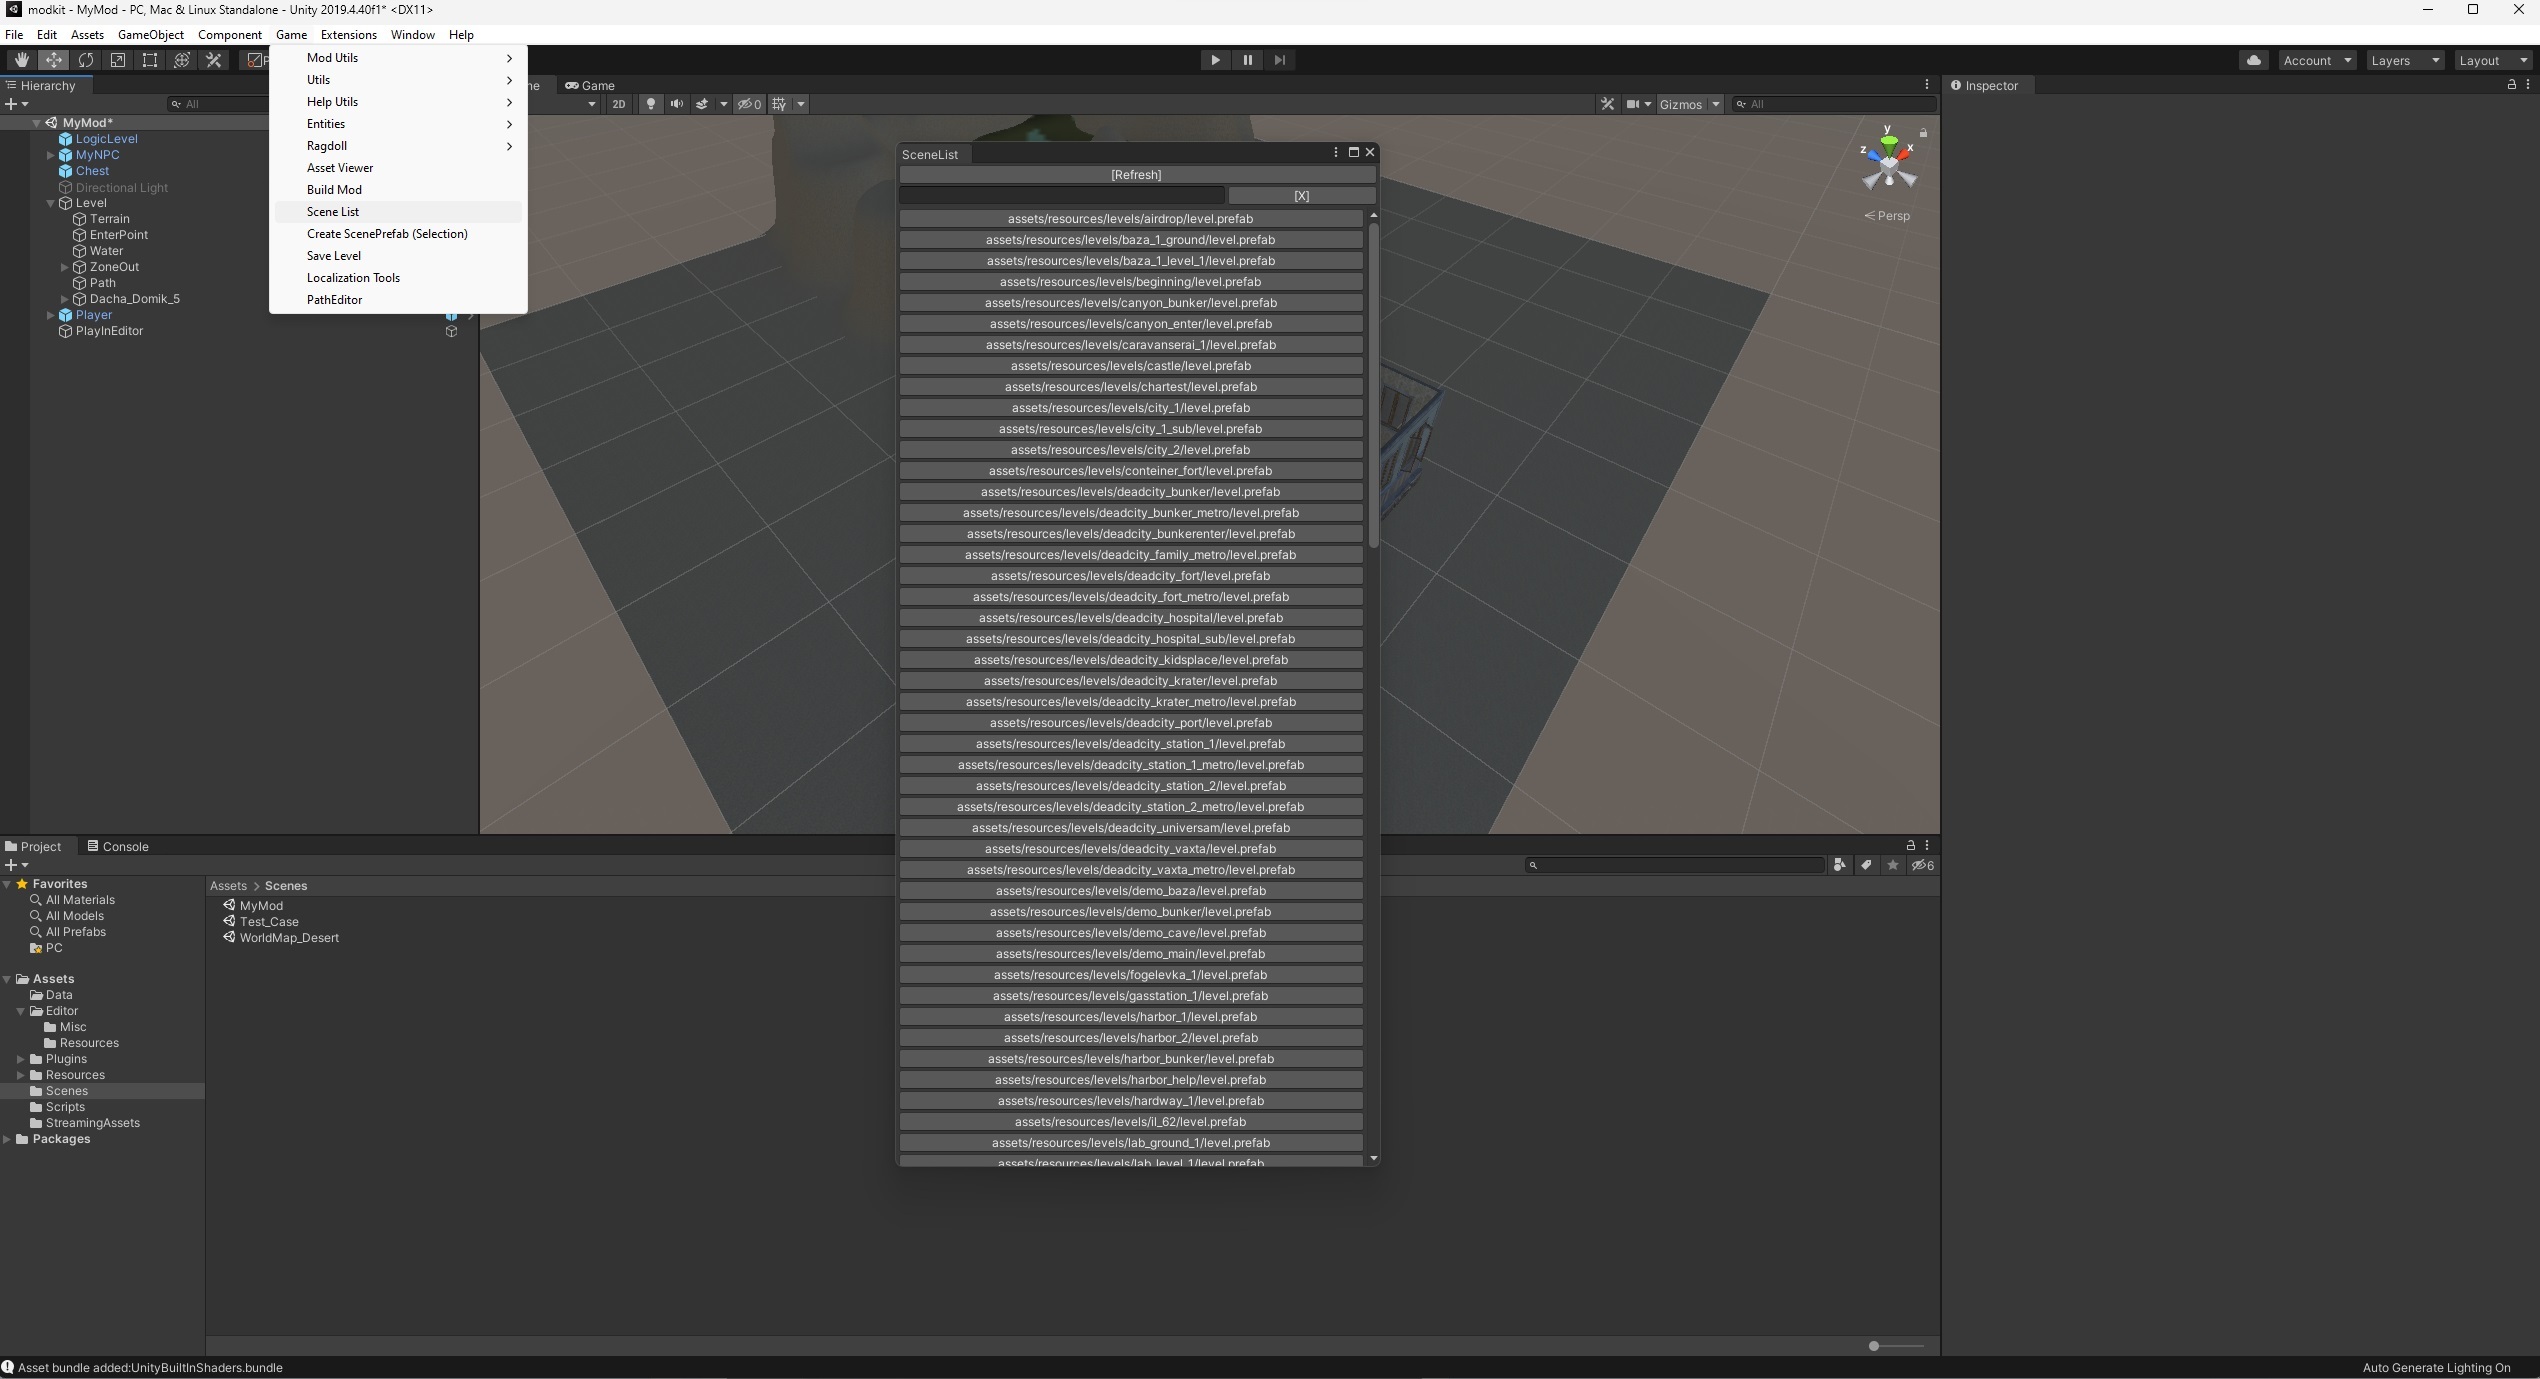This screenshot has height=1379, width=2540.
Task: Click Refresh in SceneList
Action: point(1137,175)
